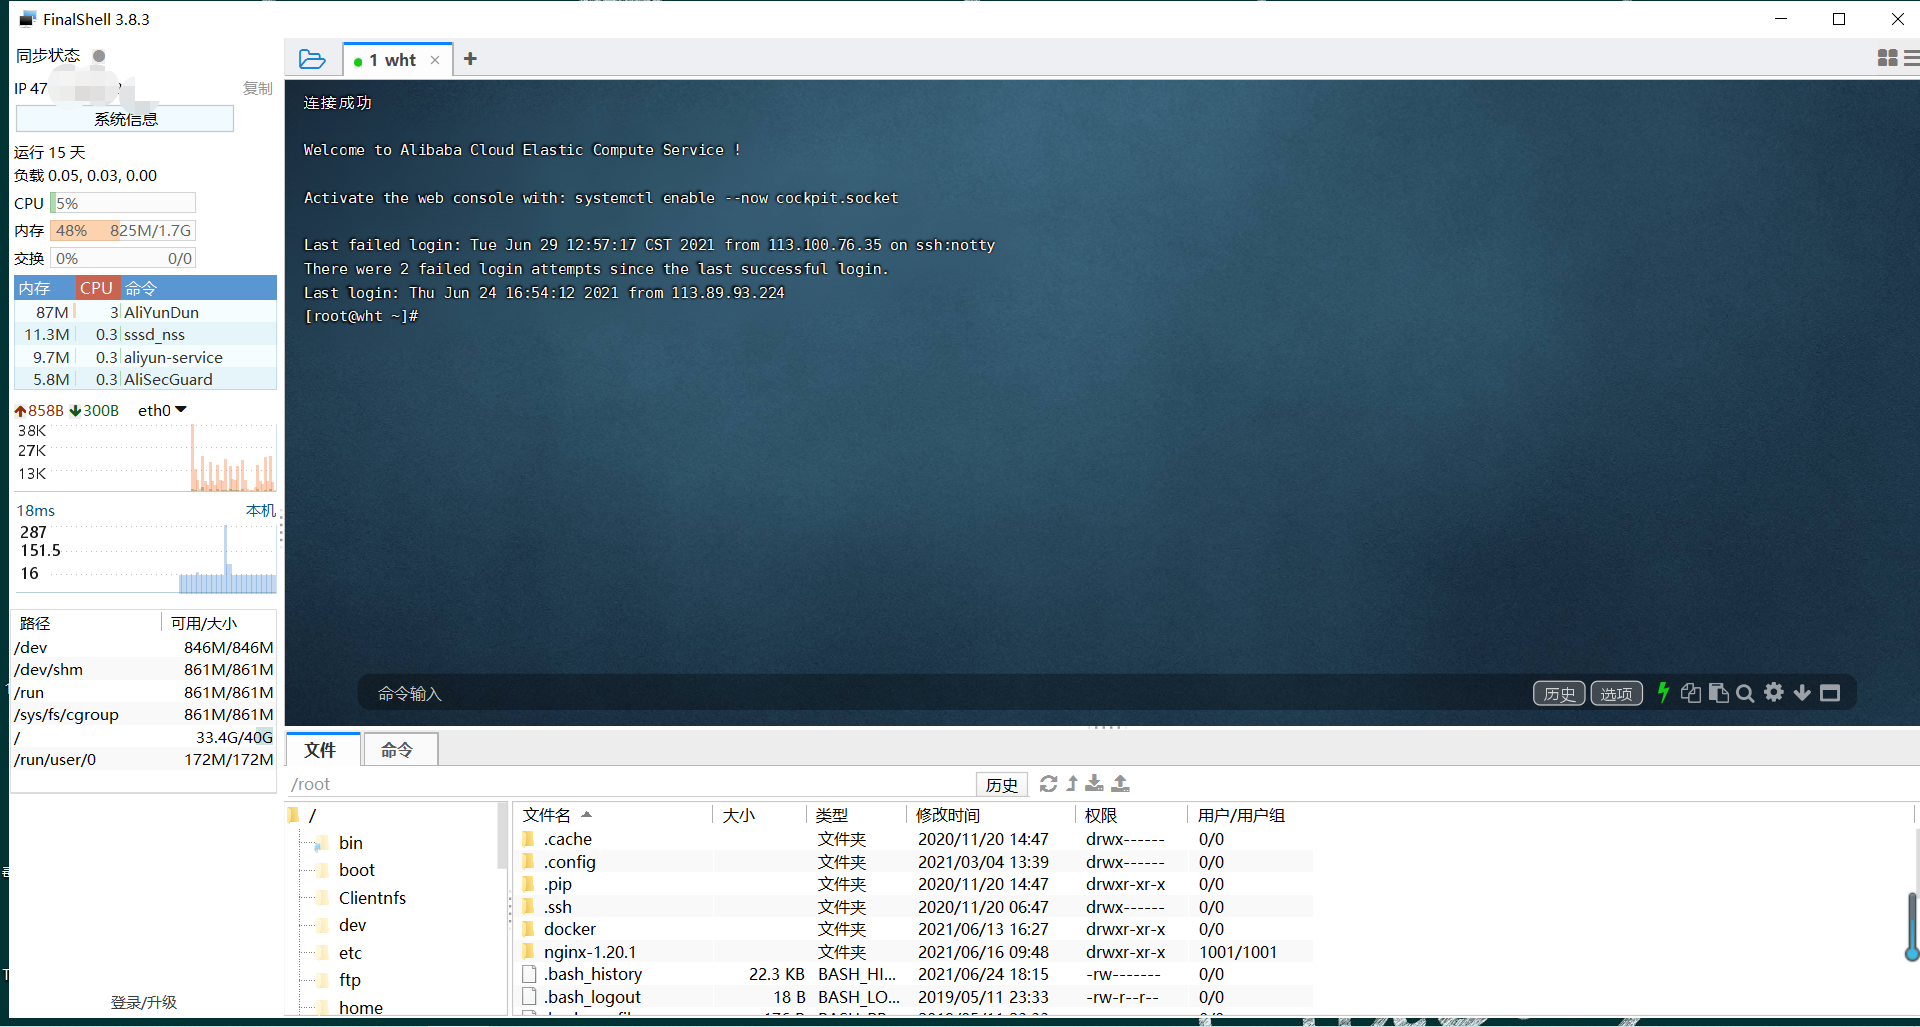
Task: Jump to terminal bottom with down arrow
Action: click(x=1802, y=693)
